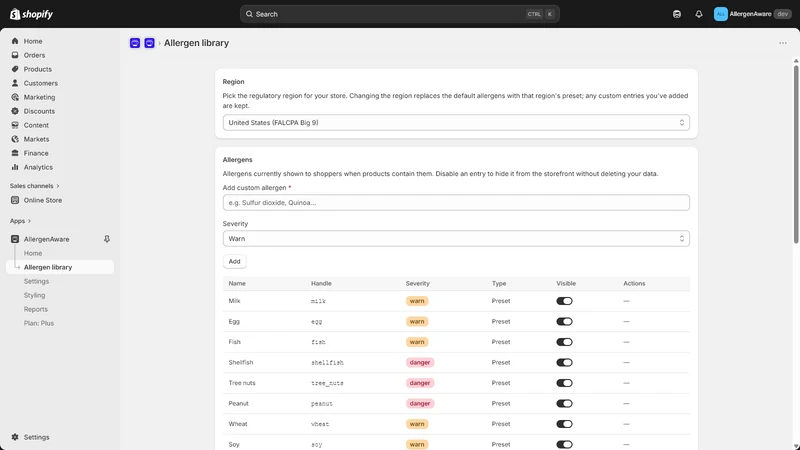
Task: Open the Styling sub-item
Action: (34, 295)
